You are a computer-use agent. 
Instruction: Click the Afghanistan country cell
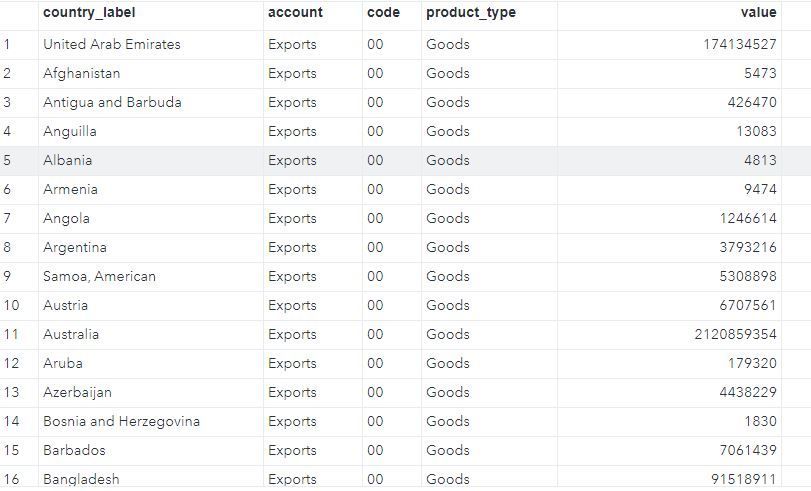pyautogui.click(x=82, y=73)
